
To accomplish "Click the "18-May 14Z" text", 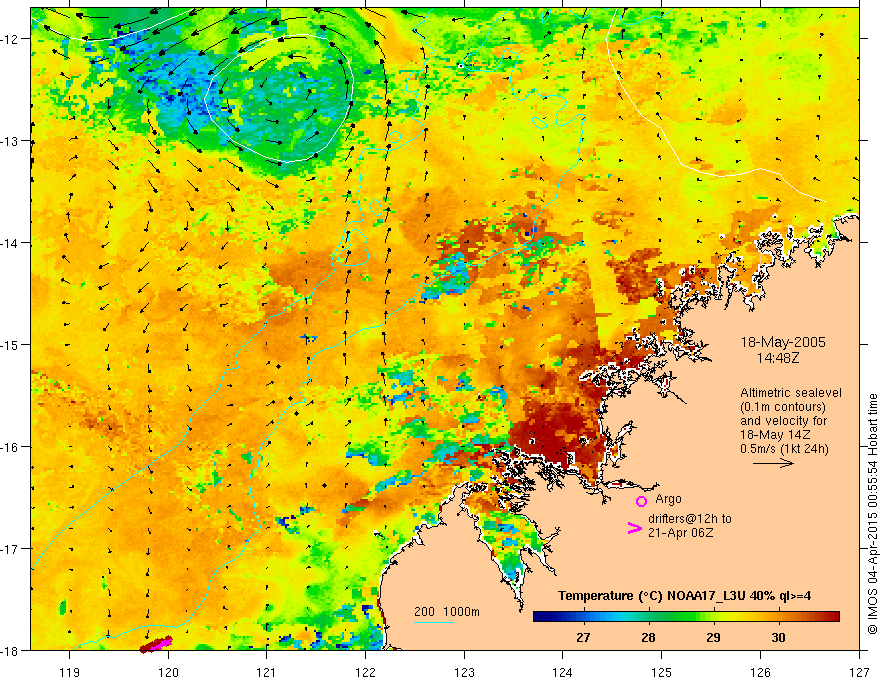I will point(775,435).
